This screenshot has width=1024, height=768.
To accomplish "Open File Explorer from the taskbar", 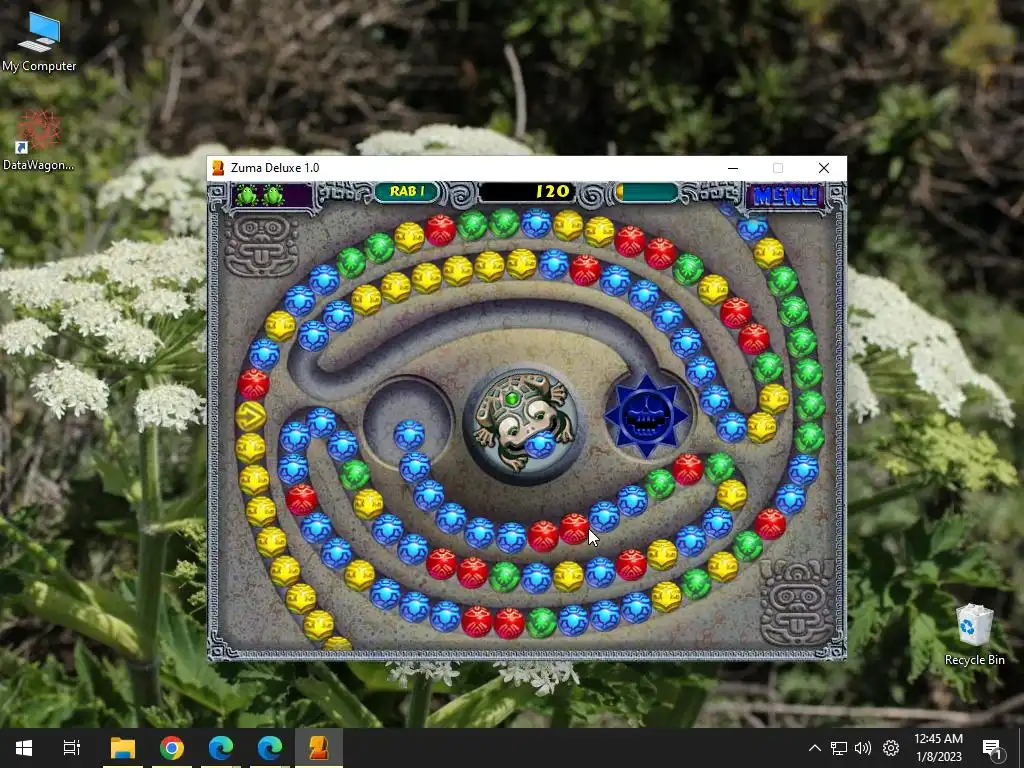I will (123, 748).
